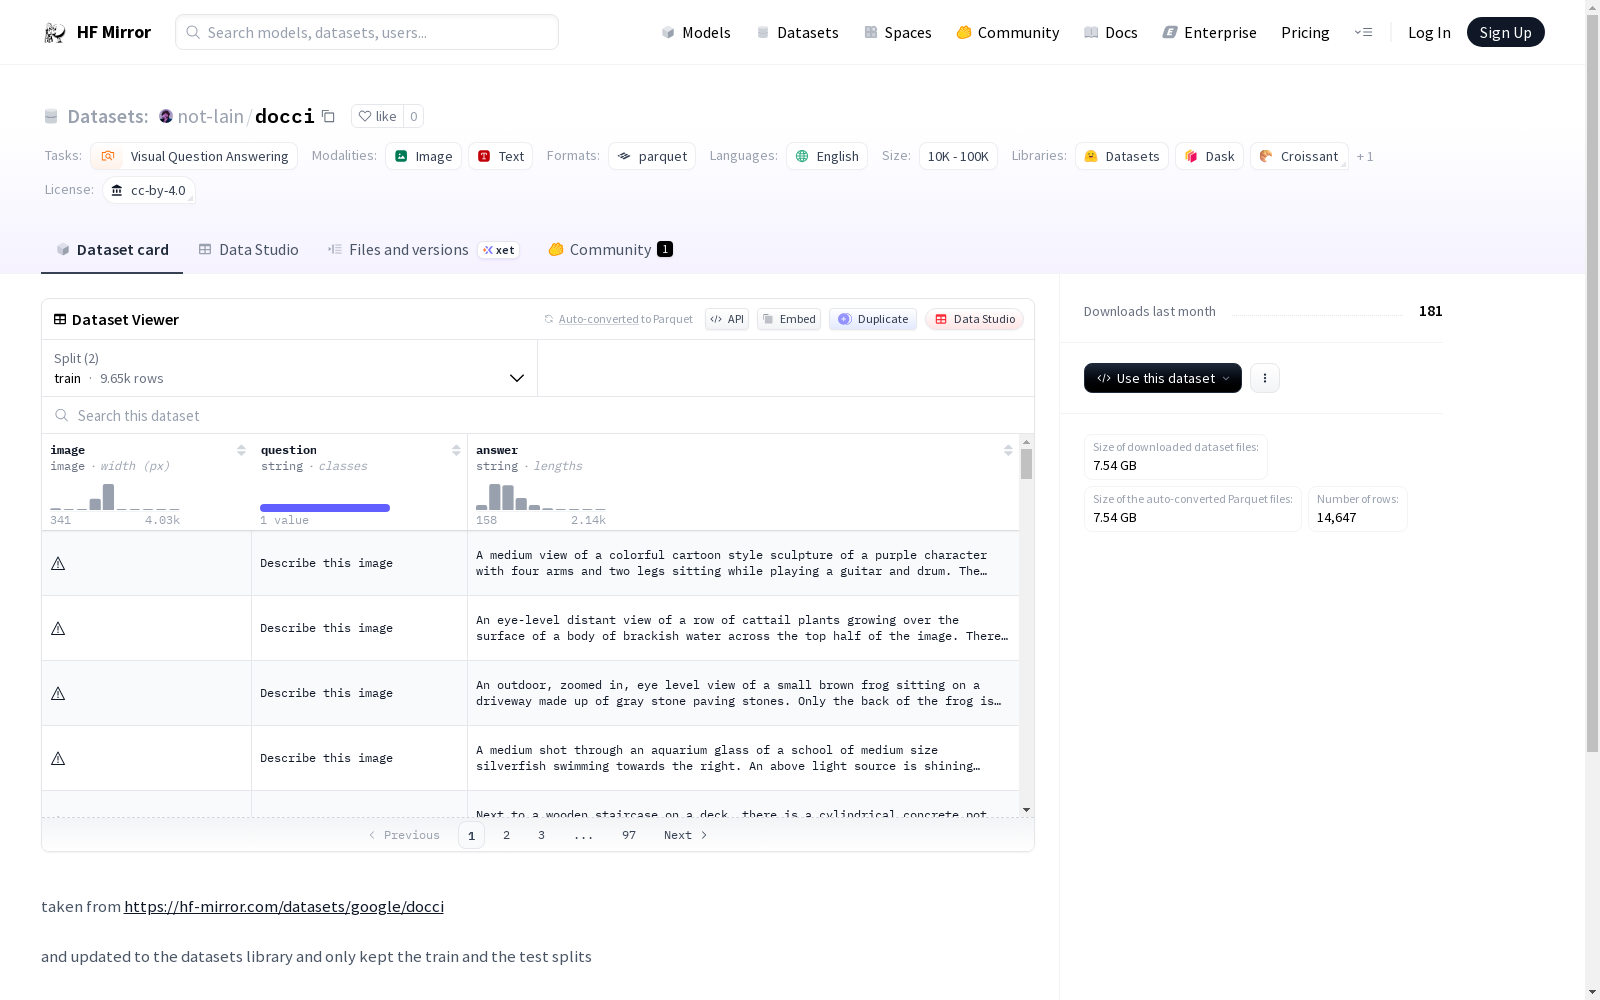The height and width of the screenshot is (1000, 1600).
Task: Click warning icon in the purple character row
Action: point(58,564)
